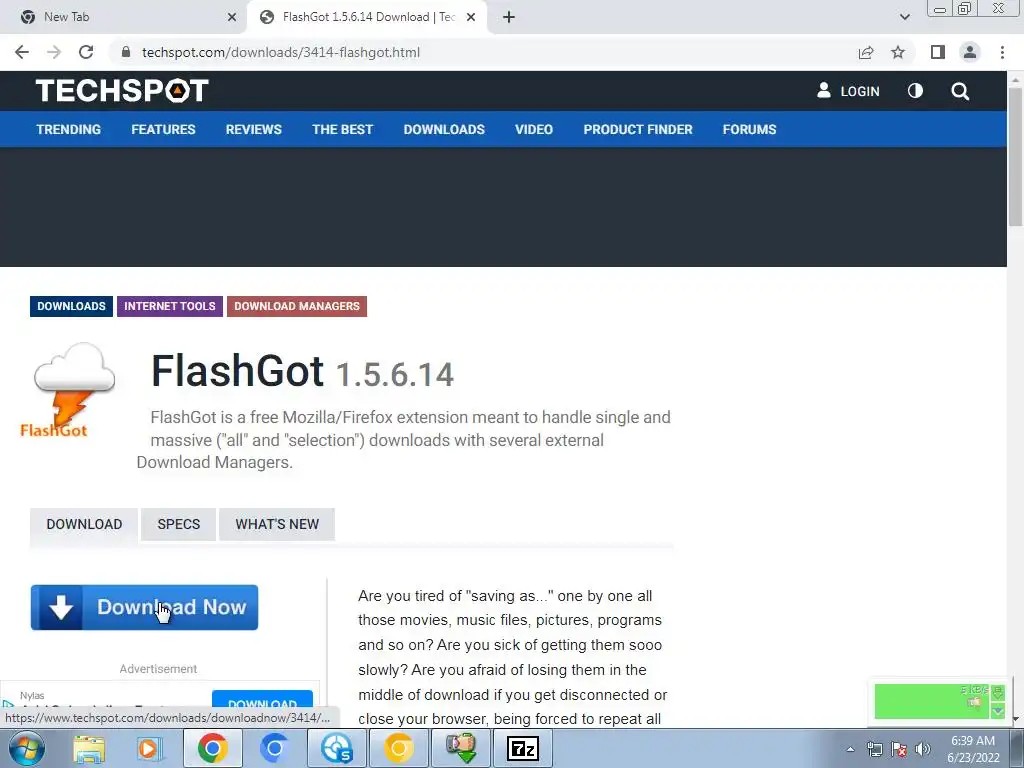Open the TRENDING menu
1024x768 pixels.
coord(69,129)
